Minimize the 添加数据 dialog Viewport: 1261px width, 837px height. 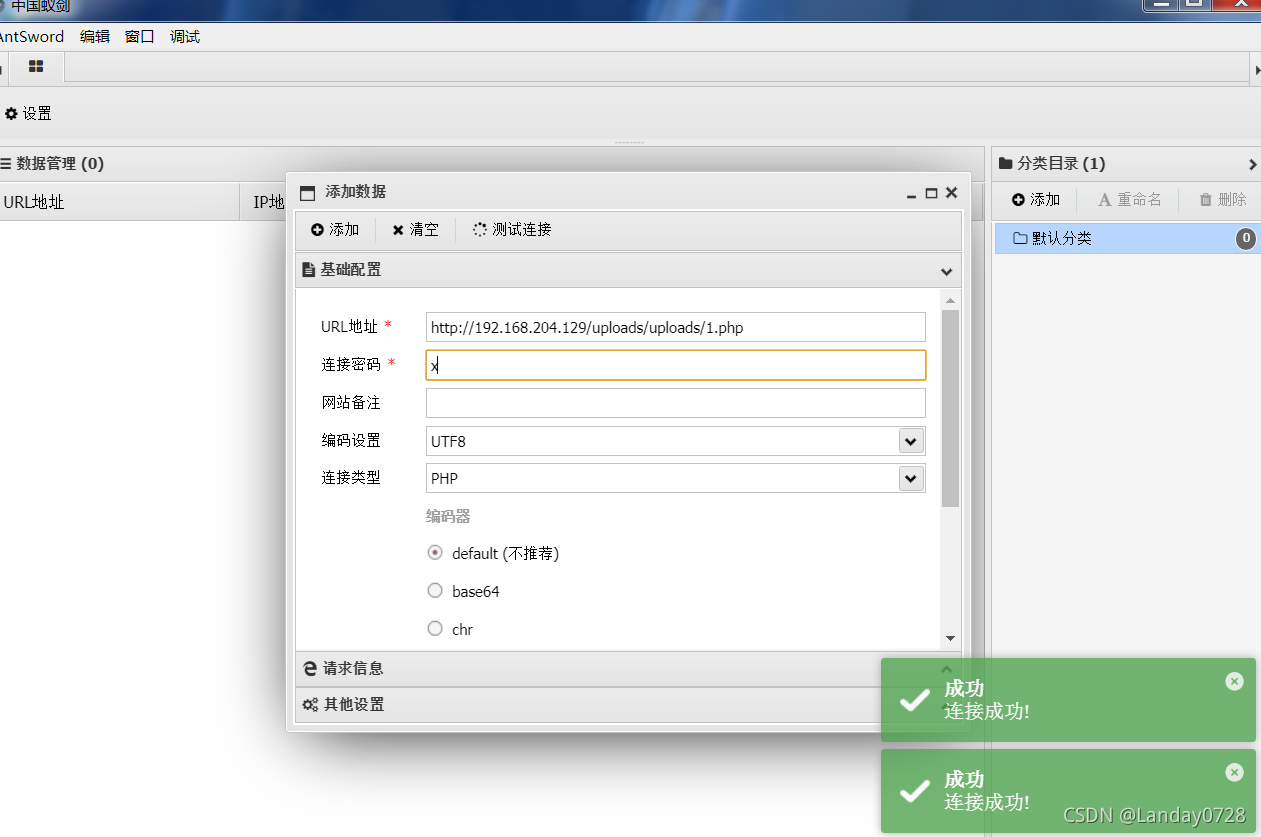(x=911, y=195)
